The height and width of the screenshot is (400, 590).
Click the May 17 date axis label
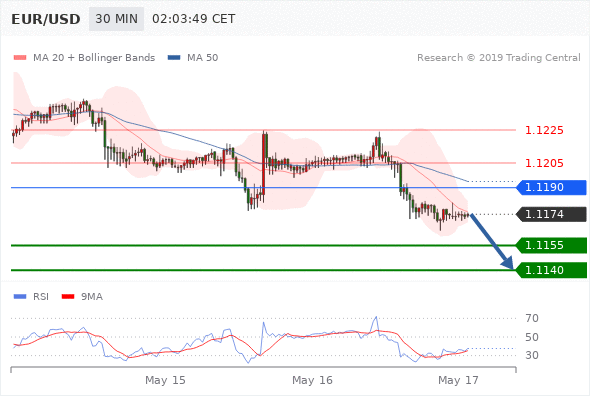[458, 380]
